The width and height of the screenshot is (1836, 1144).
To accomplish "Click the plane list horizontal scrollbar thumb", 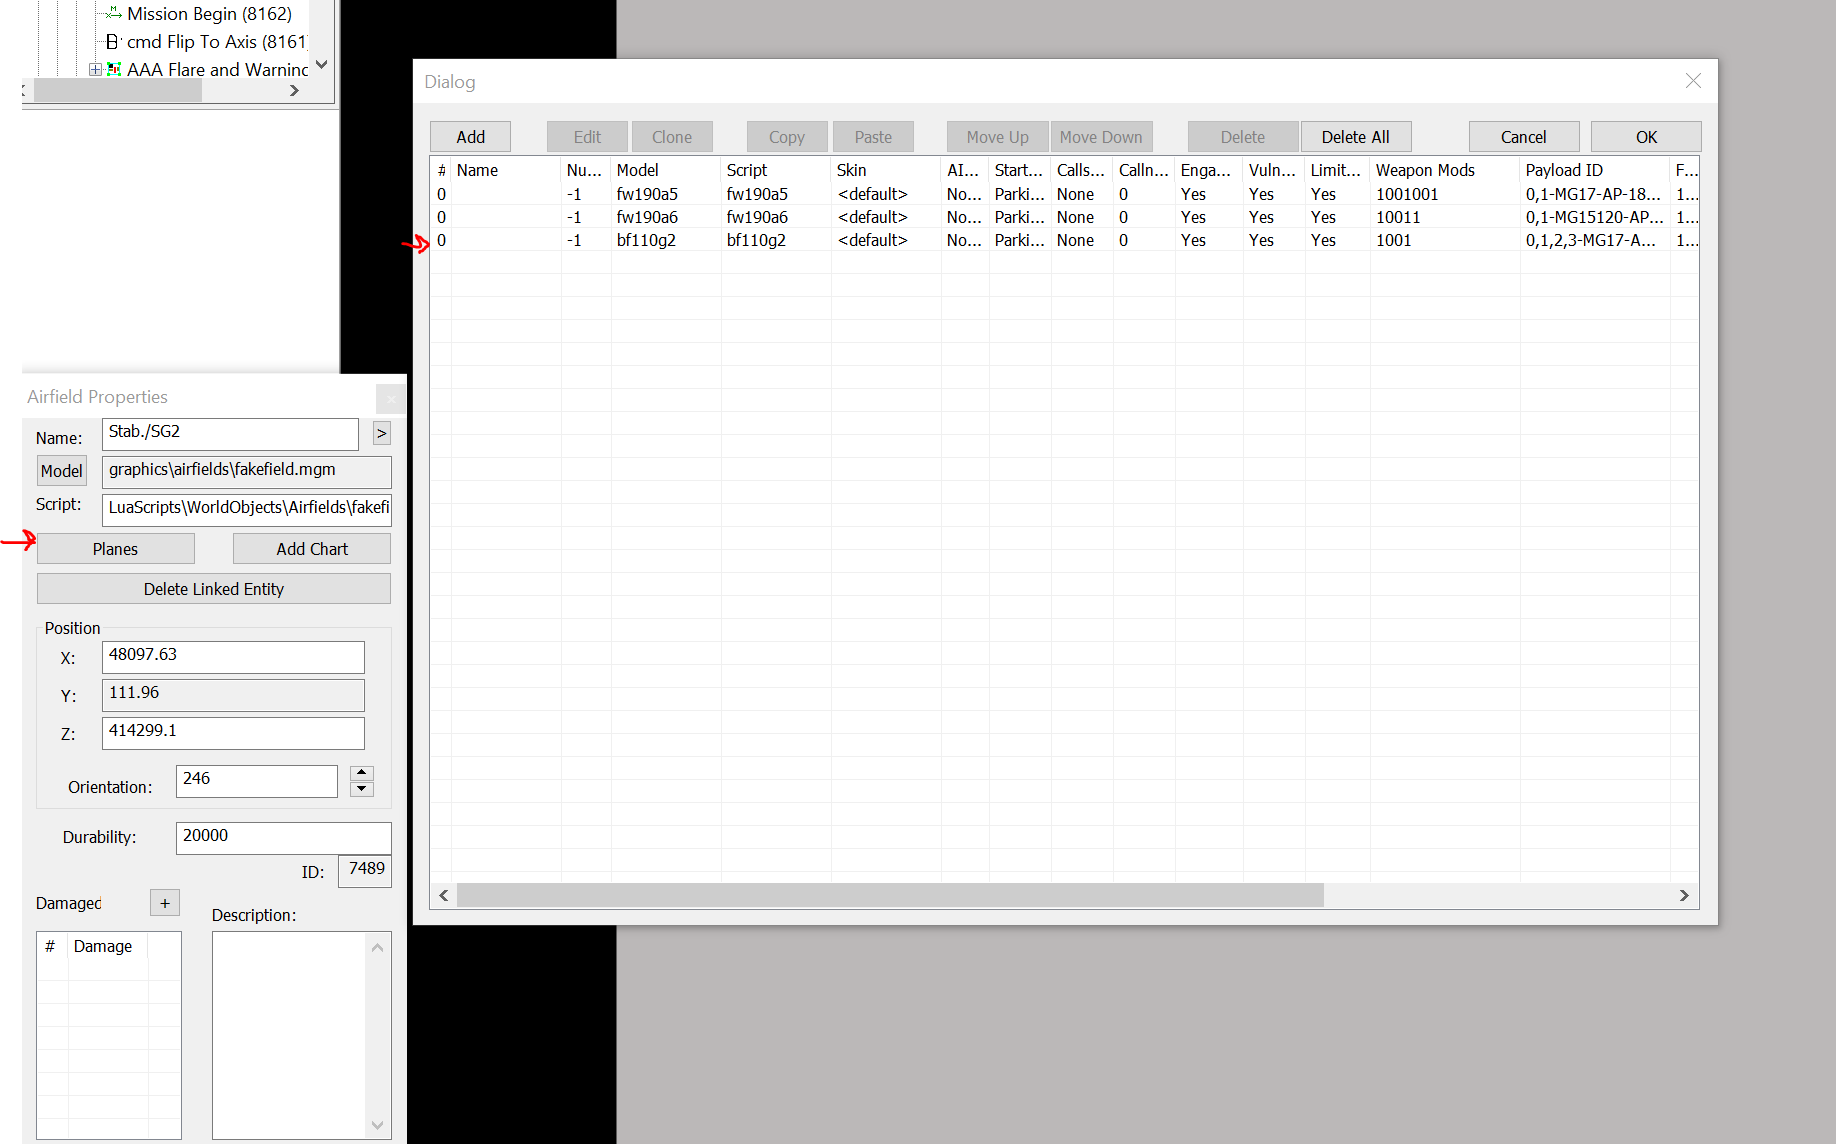I will (890, 895).
